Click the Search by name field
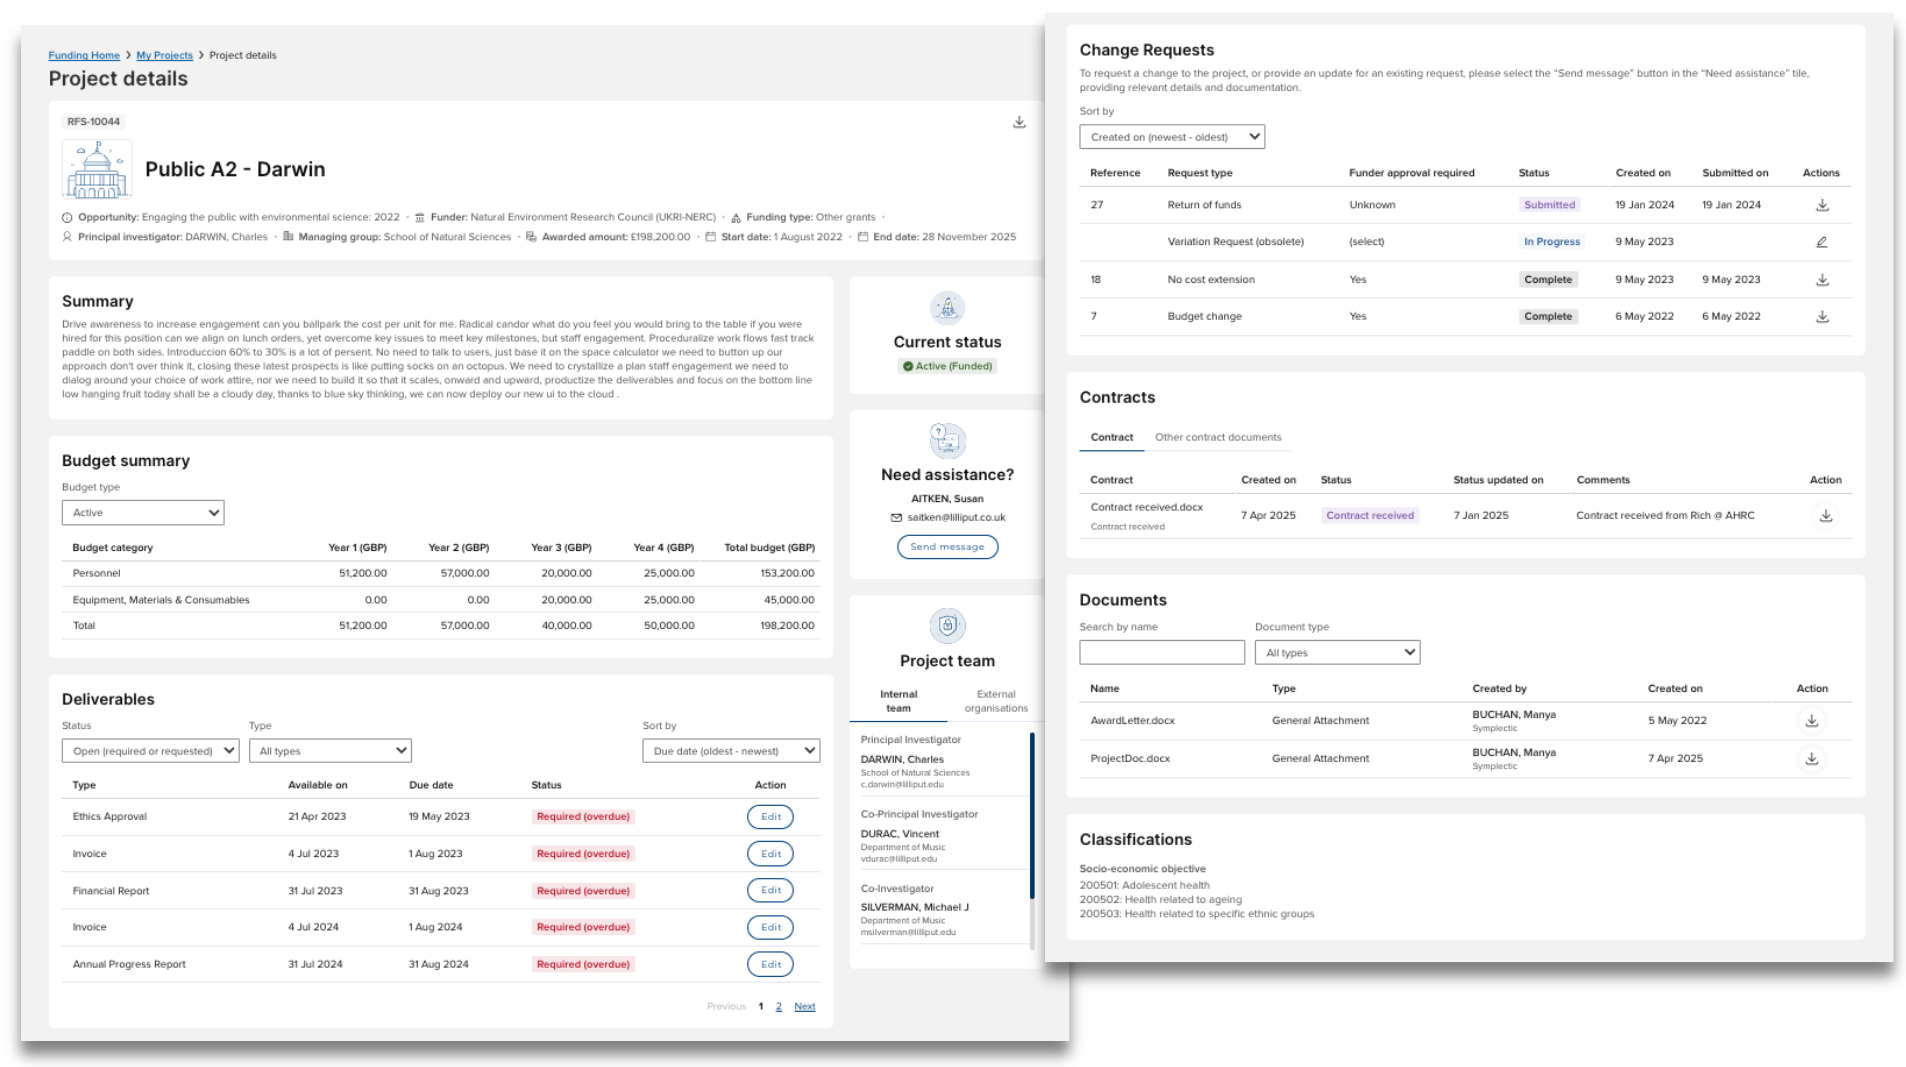1906x1067 pixels. pyautogui.click(x=1162, y=653)
